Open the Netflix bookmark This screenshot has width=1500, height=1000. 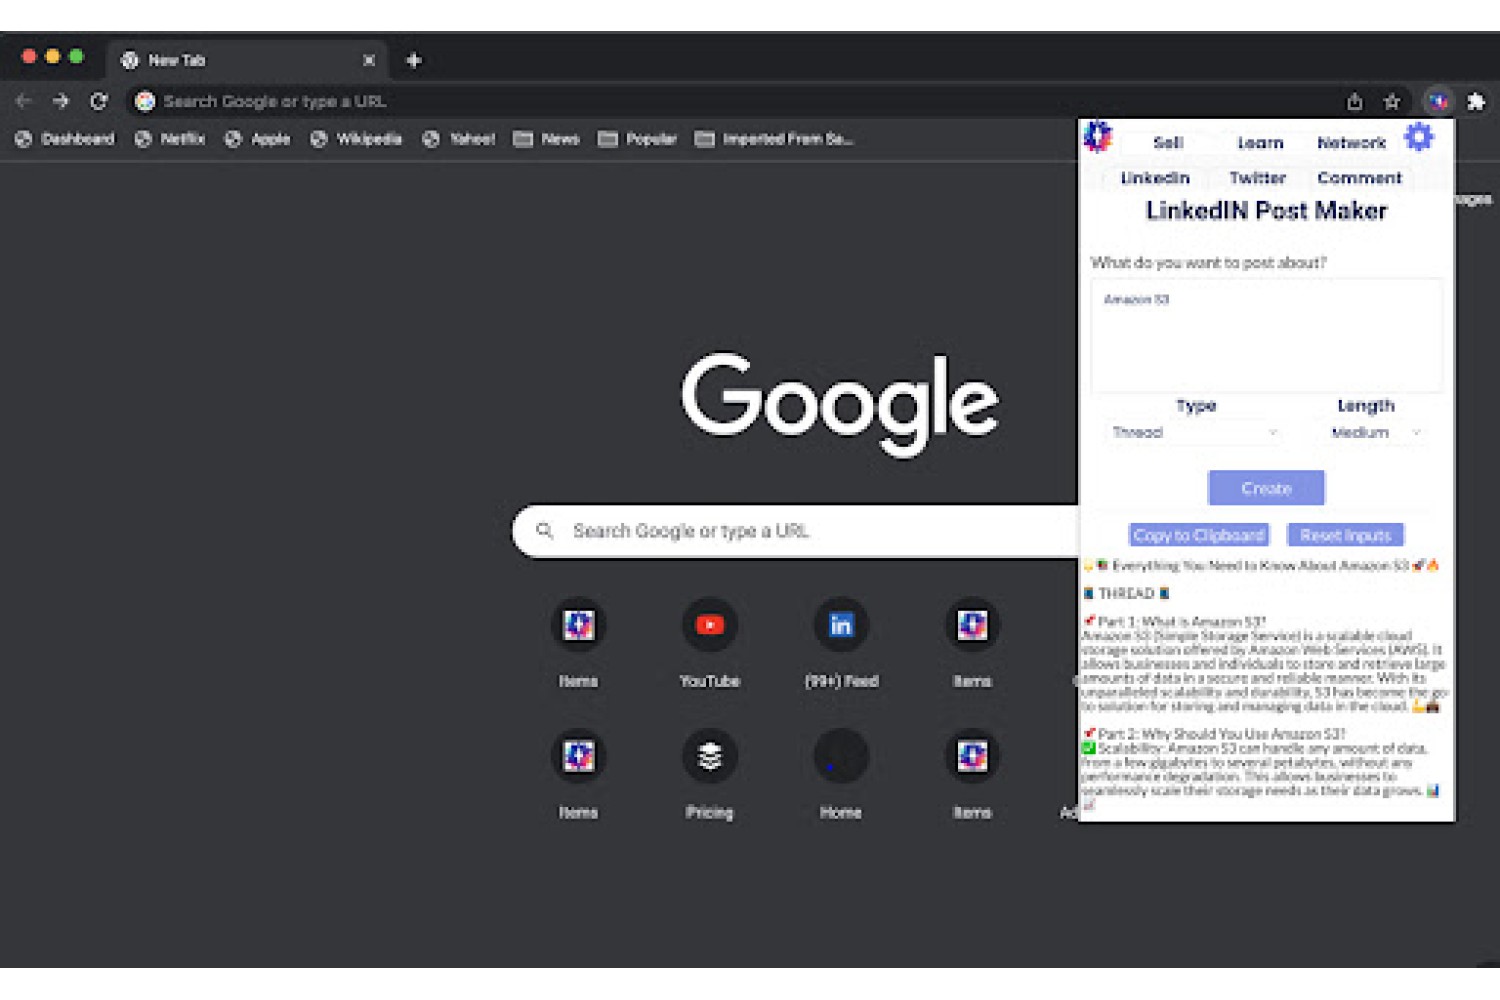(x=170, y=139)
